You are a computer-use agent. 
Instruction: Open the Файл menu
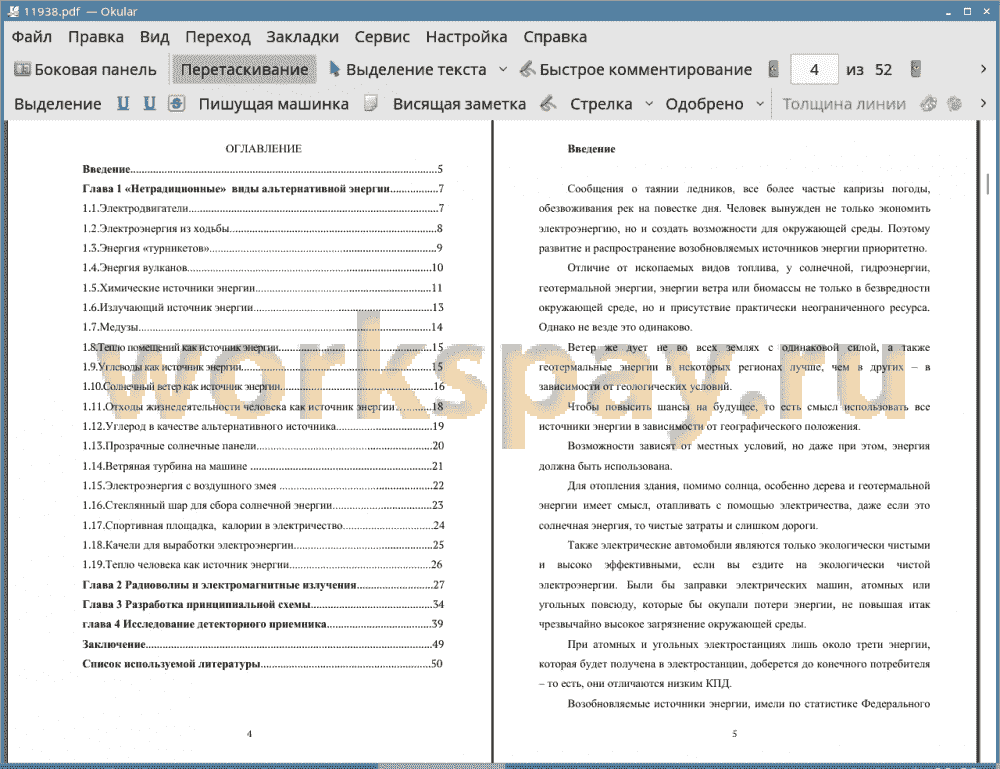[x=32, y=37]
